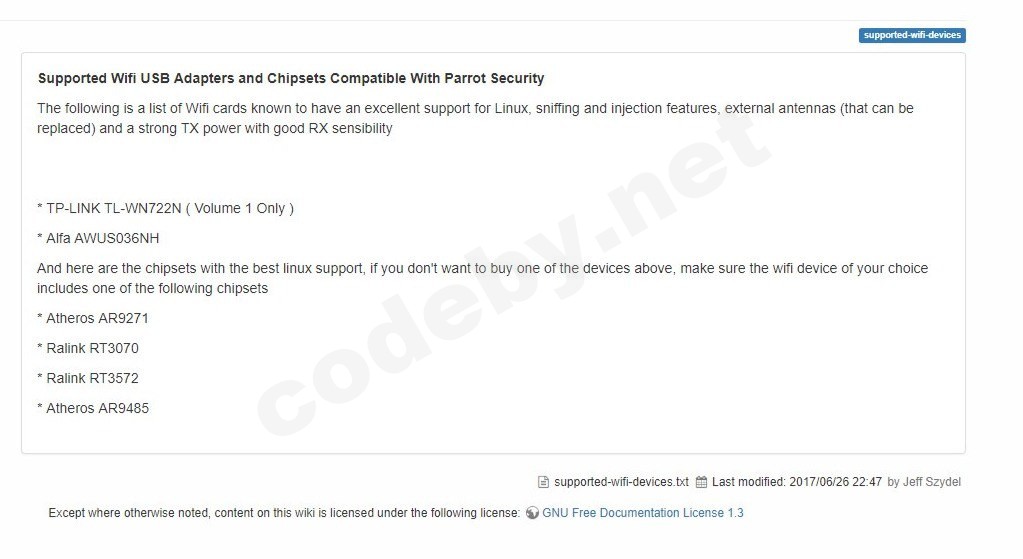The width and height of the screenshot is (1023, 559).
Task: Click the calendar icon beside Last modified
Action: 702,482
